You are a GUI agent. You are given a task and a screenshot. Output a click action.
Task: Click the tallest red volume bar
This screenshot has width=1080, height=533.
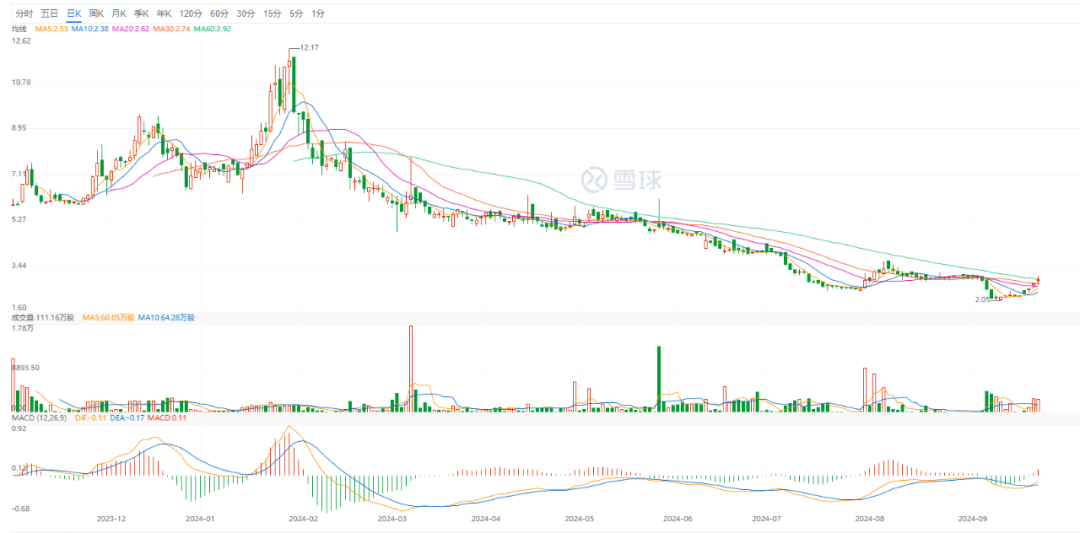[411, 367]
